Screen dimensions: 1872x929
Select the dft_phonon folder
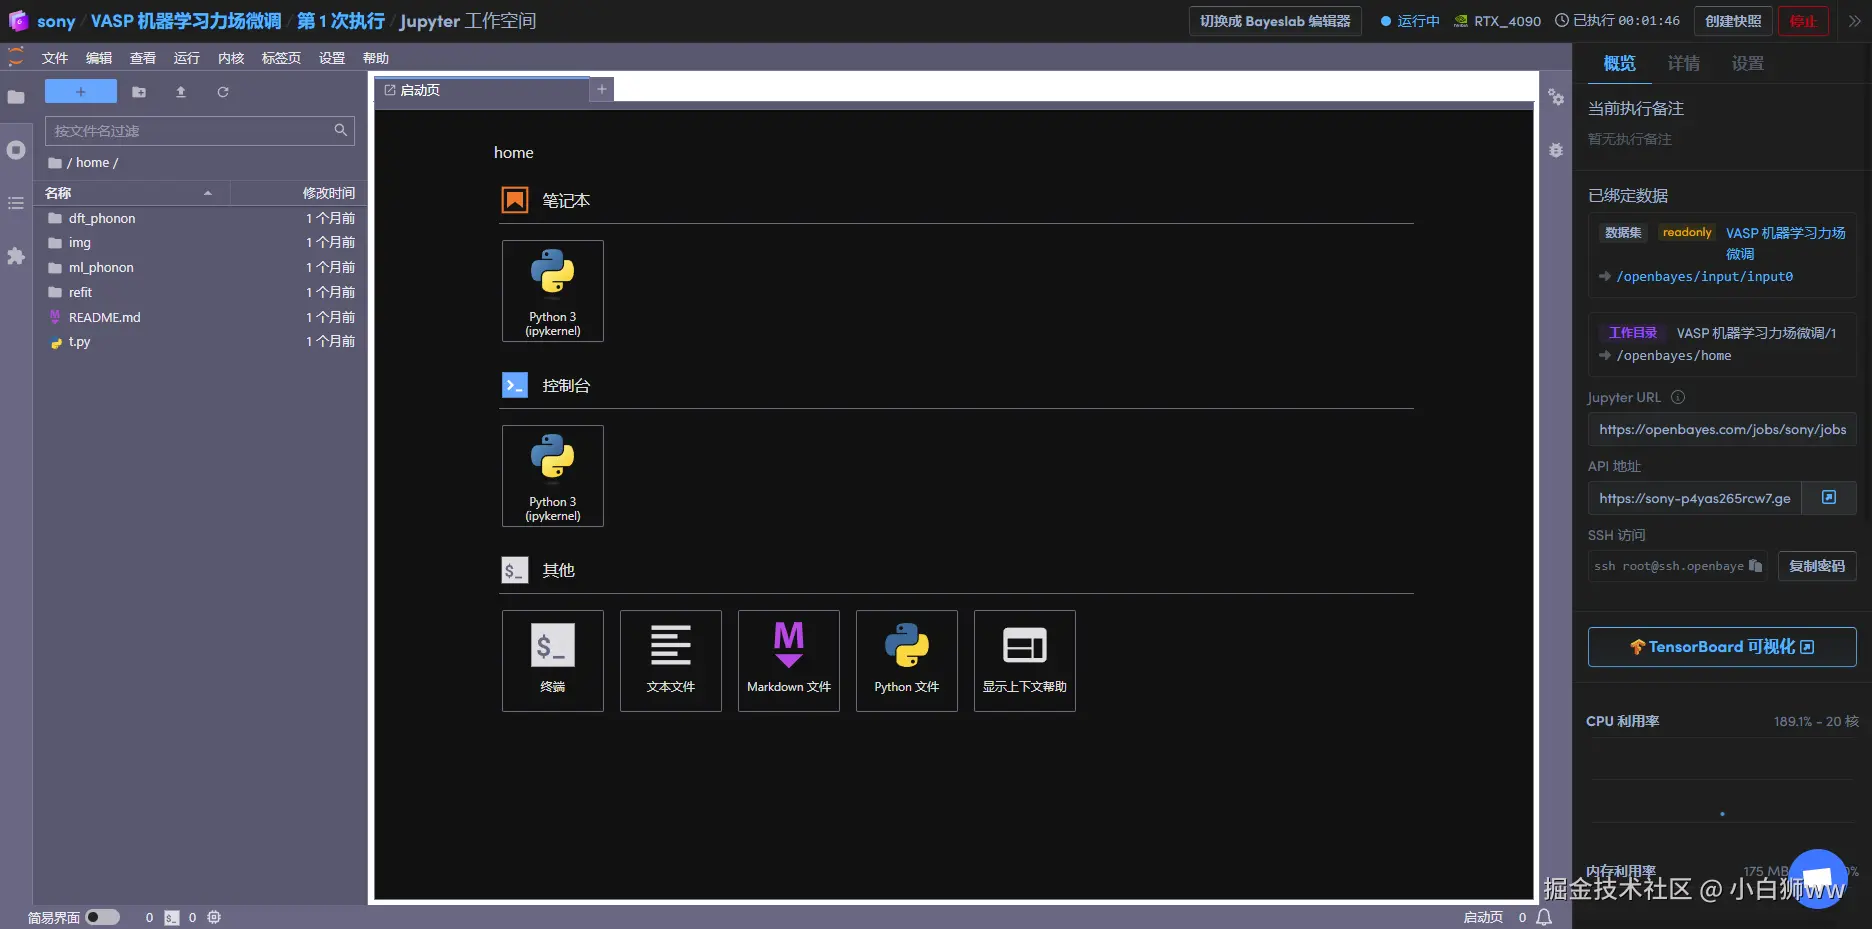click(x=200, y=218)
